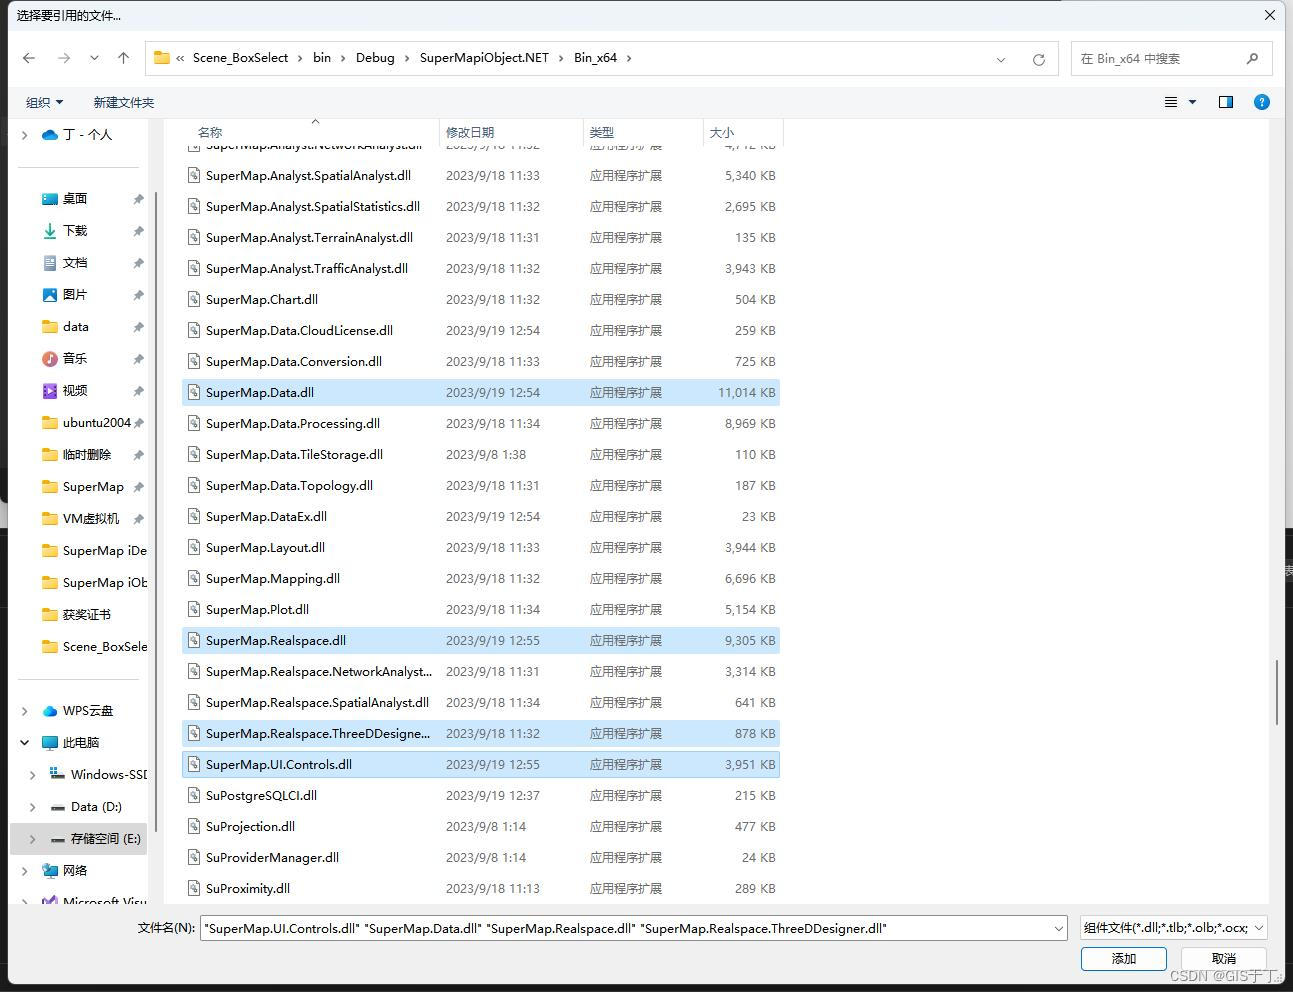Expand the Data (D:) drive node
Screen dimensions: 1293x992
pos(32,806)
